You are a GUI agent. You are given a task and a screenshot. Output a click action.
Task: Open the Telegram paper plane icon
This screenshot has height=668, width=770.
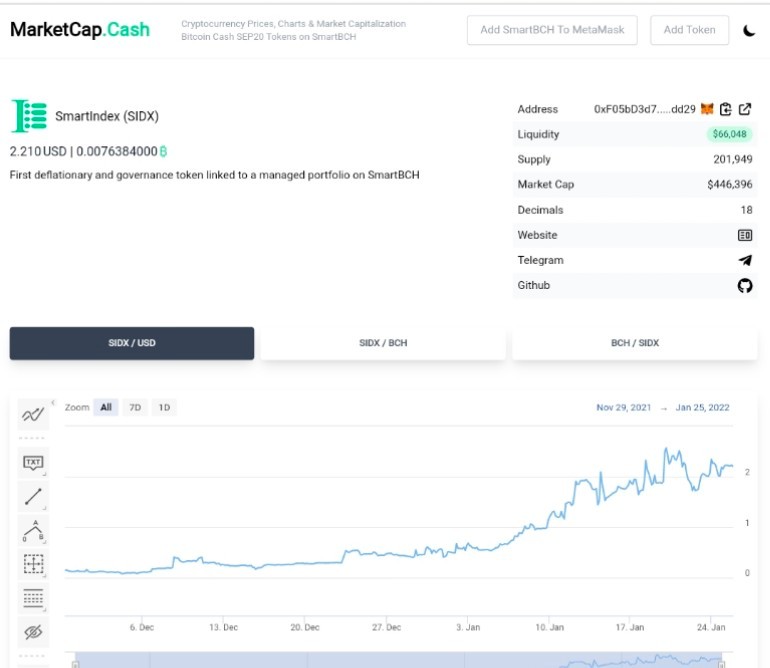(745, 260)
